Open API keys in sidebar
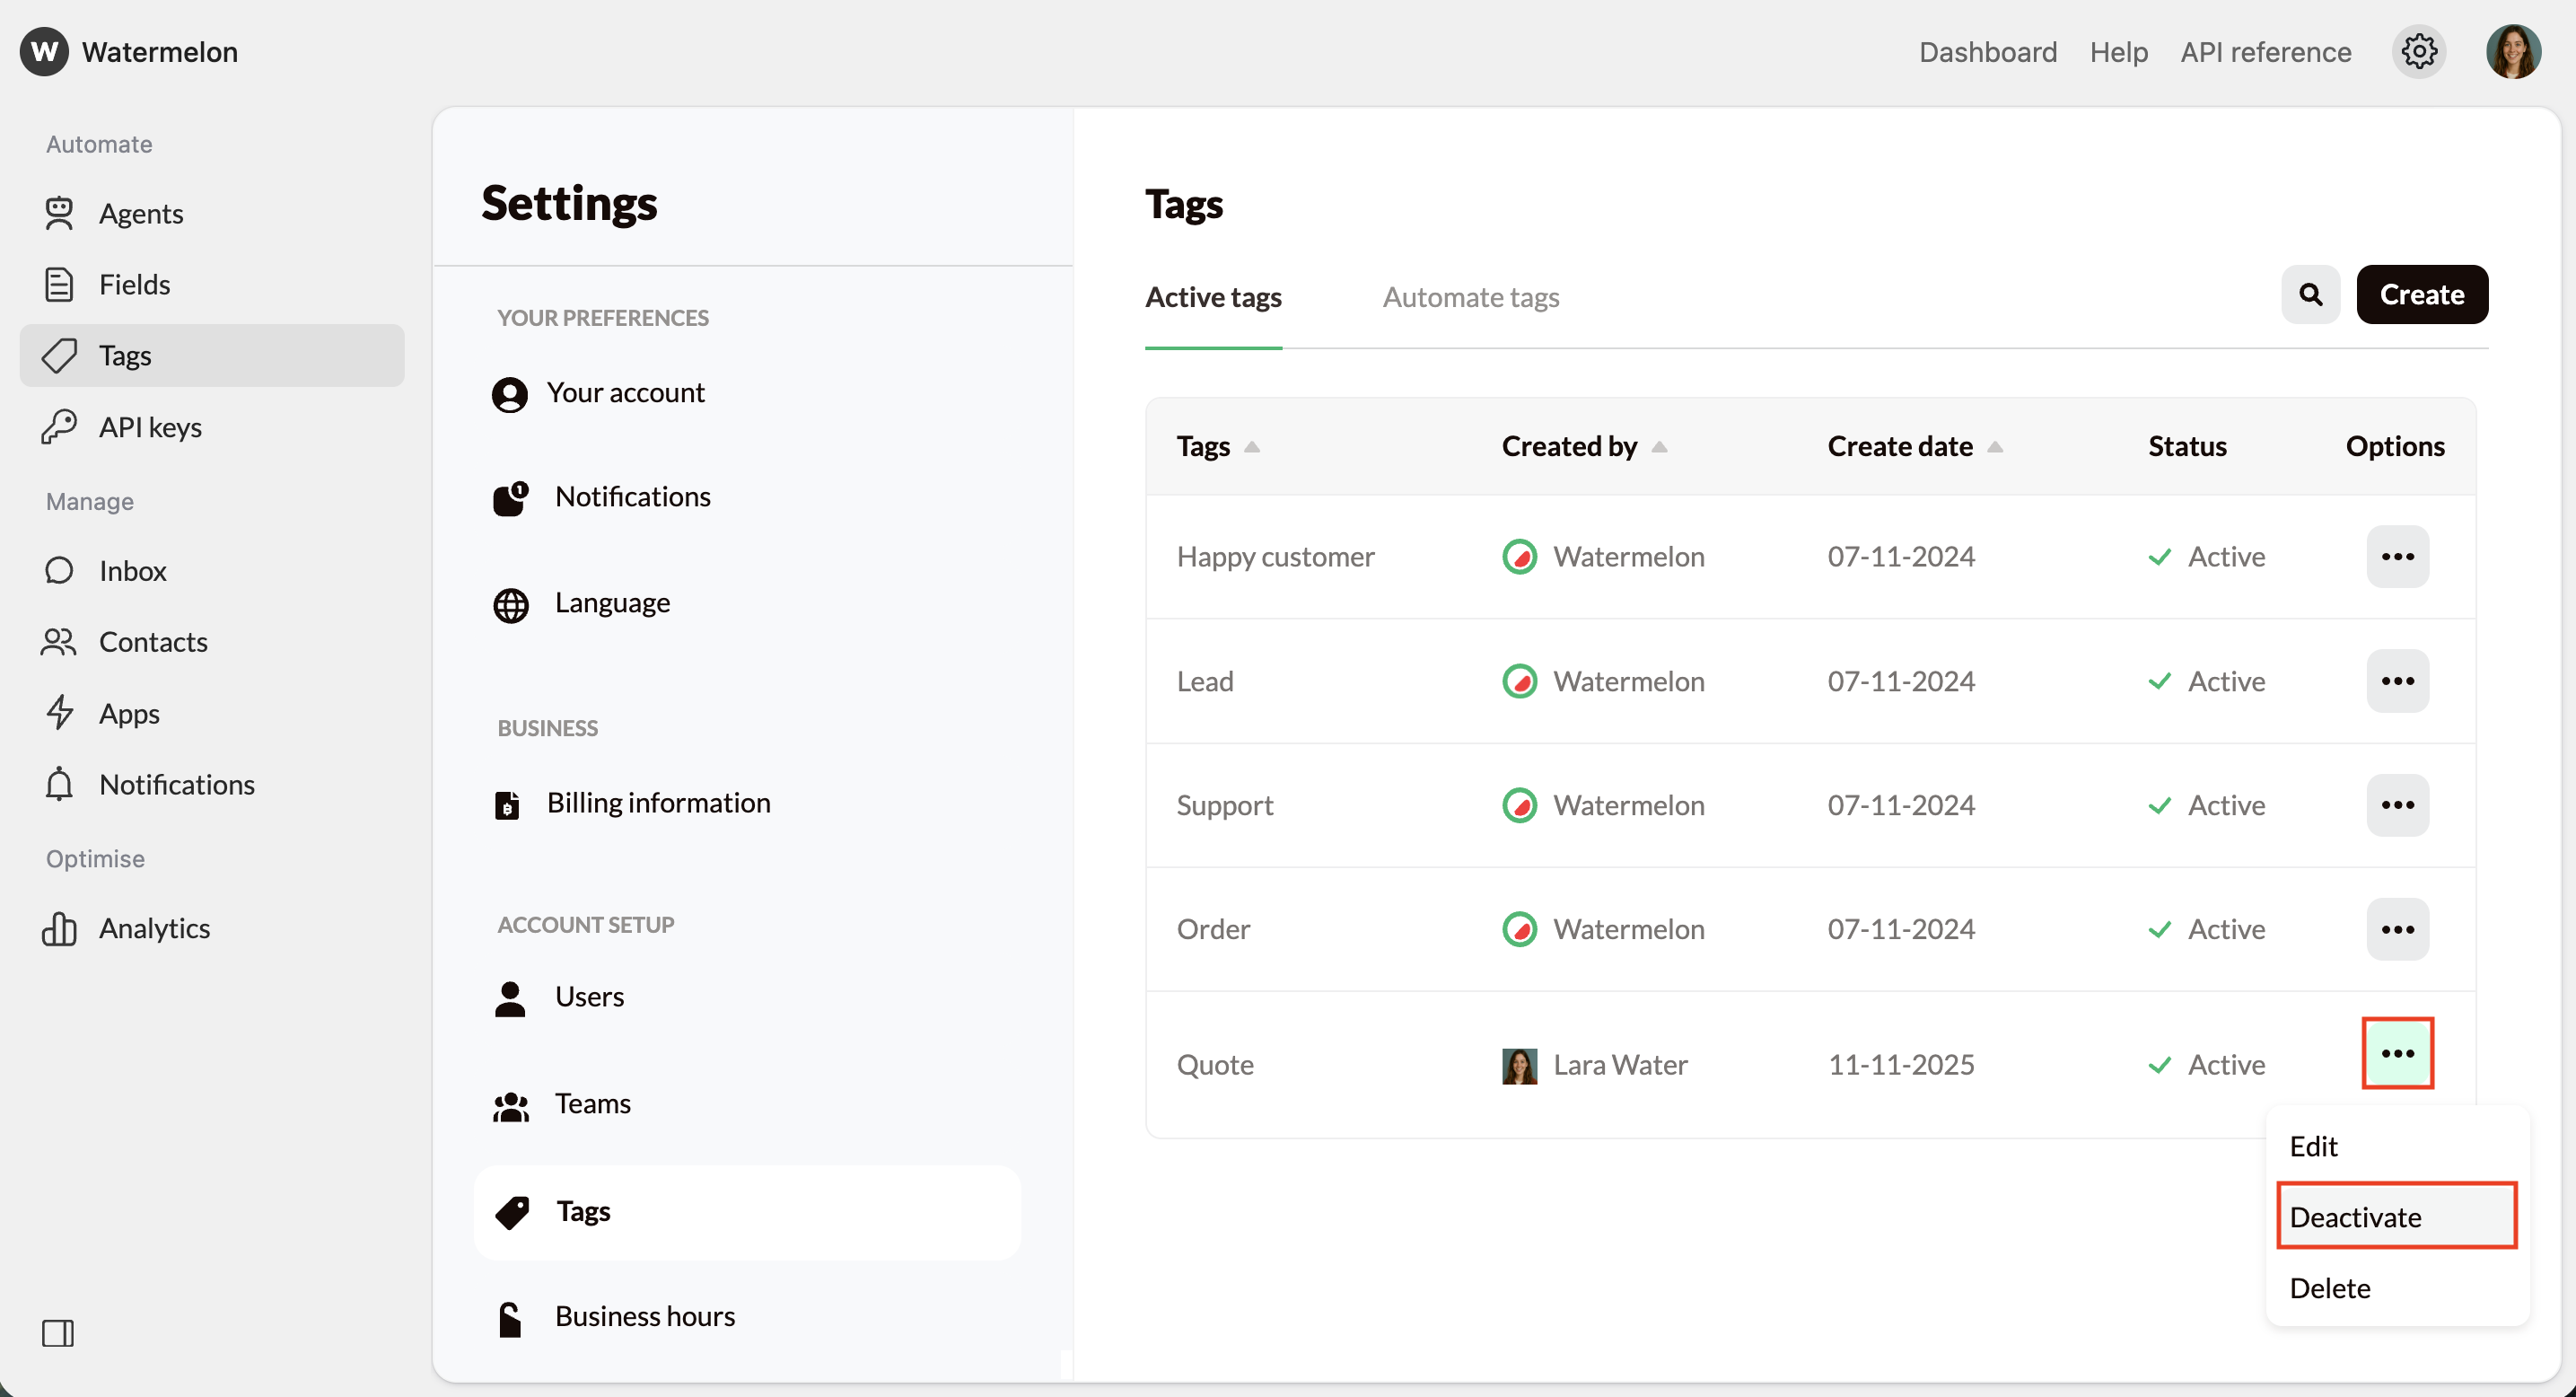Image resolution: width=2576 pixels, height=1397 pixels. click(x=150, y=427)
